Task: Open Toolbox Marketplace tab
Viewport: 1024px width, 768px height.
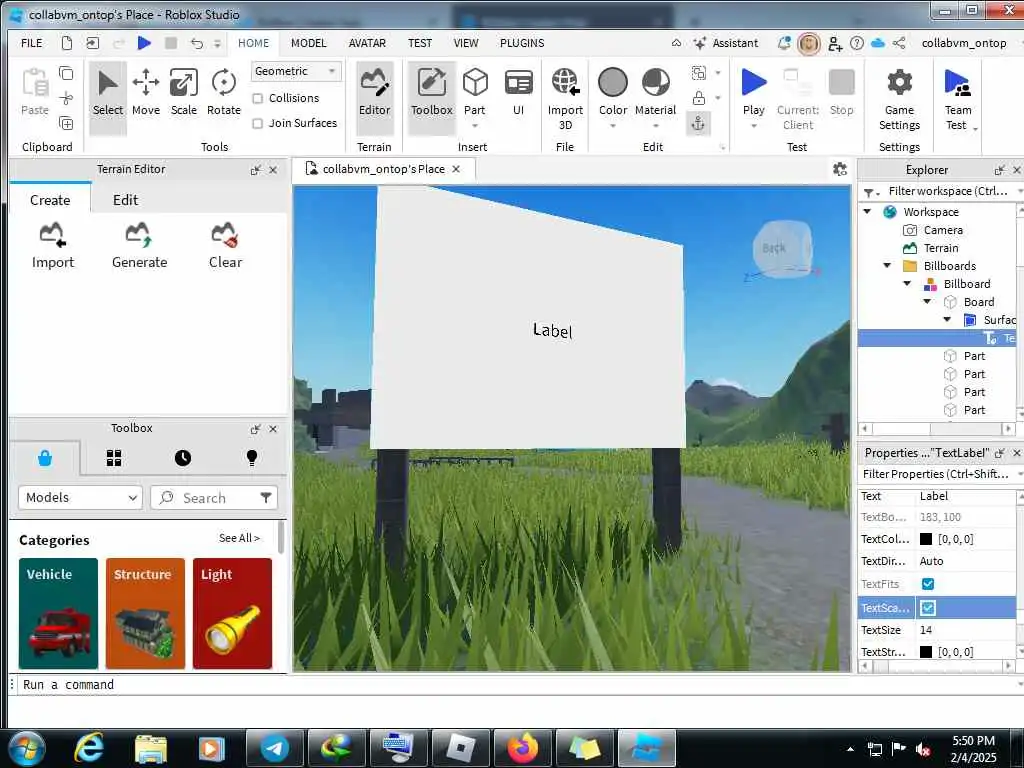Action: click(45, 458)
